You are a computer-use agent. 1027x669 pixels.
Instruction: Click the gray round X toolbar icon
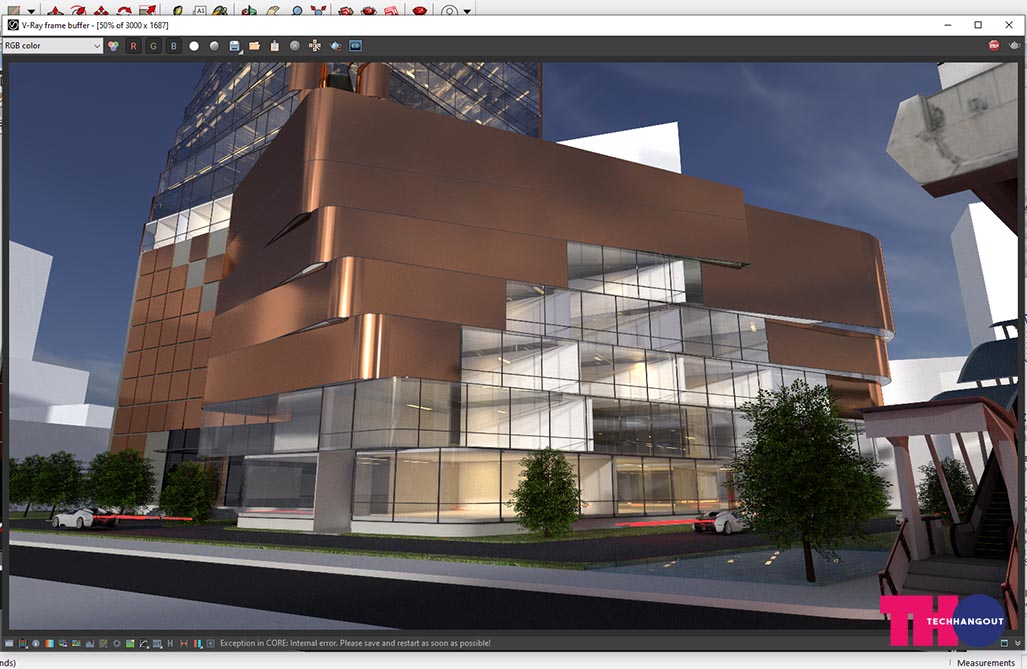coord(295,46)
